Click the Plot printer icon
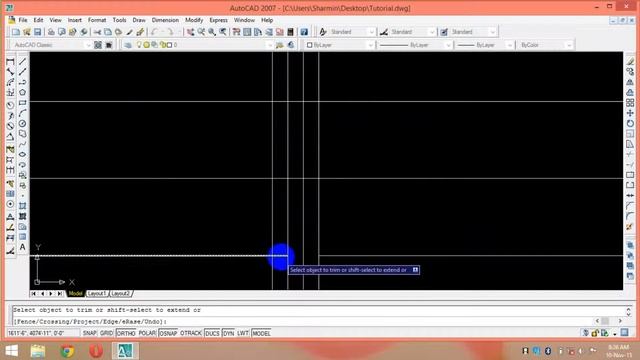 pos(51,32)
